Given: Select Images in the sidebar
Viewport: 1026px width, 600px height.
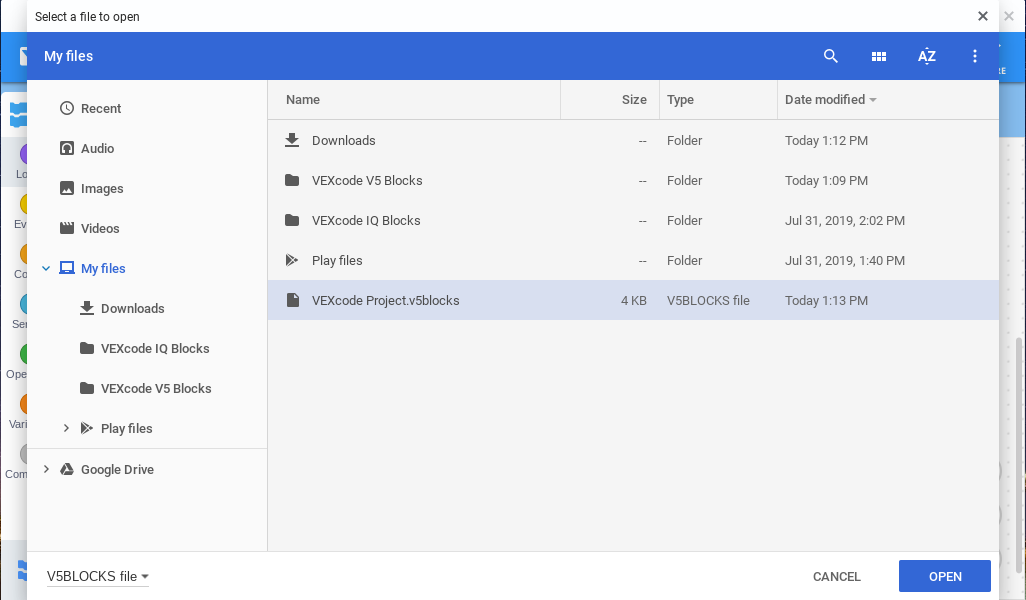Looking at the screenshot, I should 102,188.
